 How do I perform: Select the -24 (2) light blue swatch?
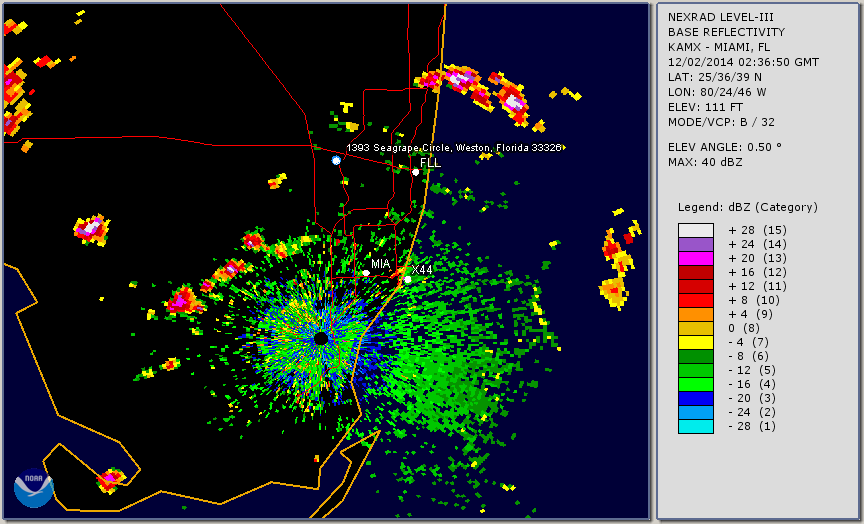[x=695, y=413]
